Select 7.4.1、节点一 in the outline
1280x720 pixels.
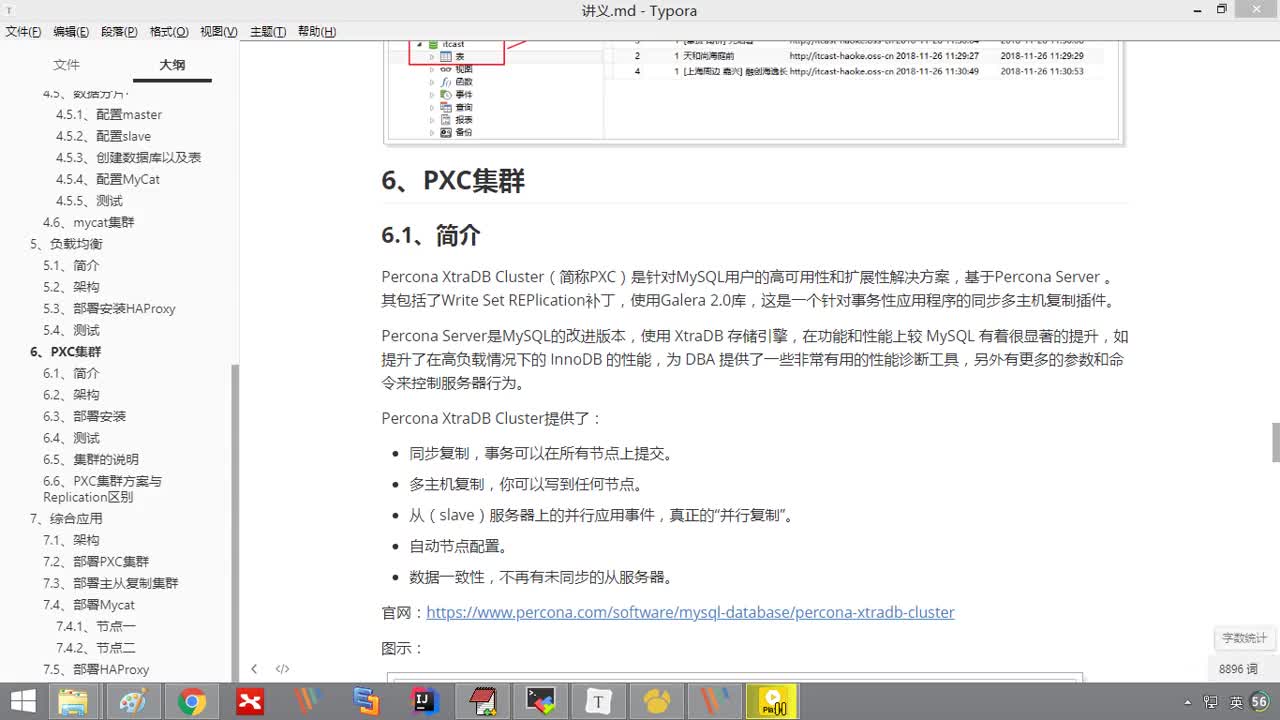coord(96,626)
